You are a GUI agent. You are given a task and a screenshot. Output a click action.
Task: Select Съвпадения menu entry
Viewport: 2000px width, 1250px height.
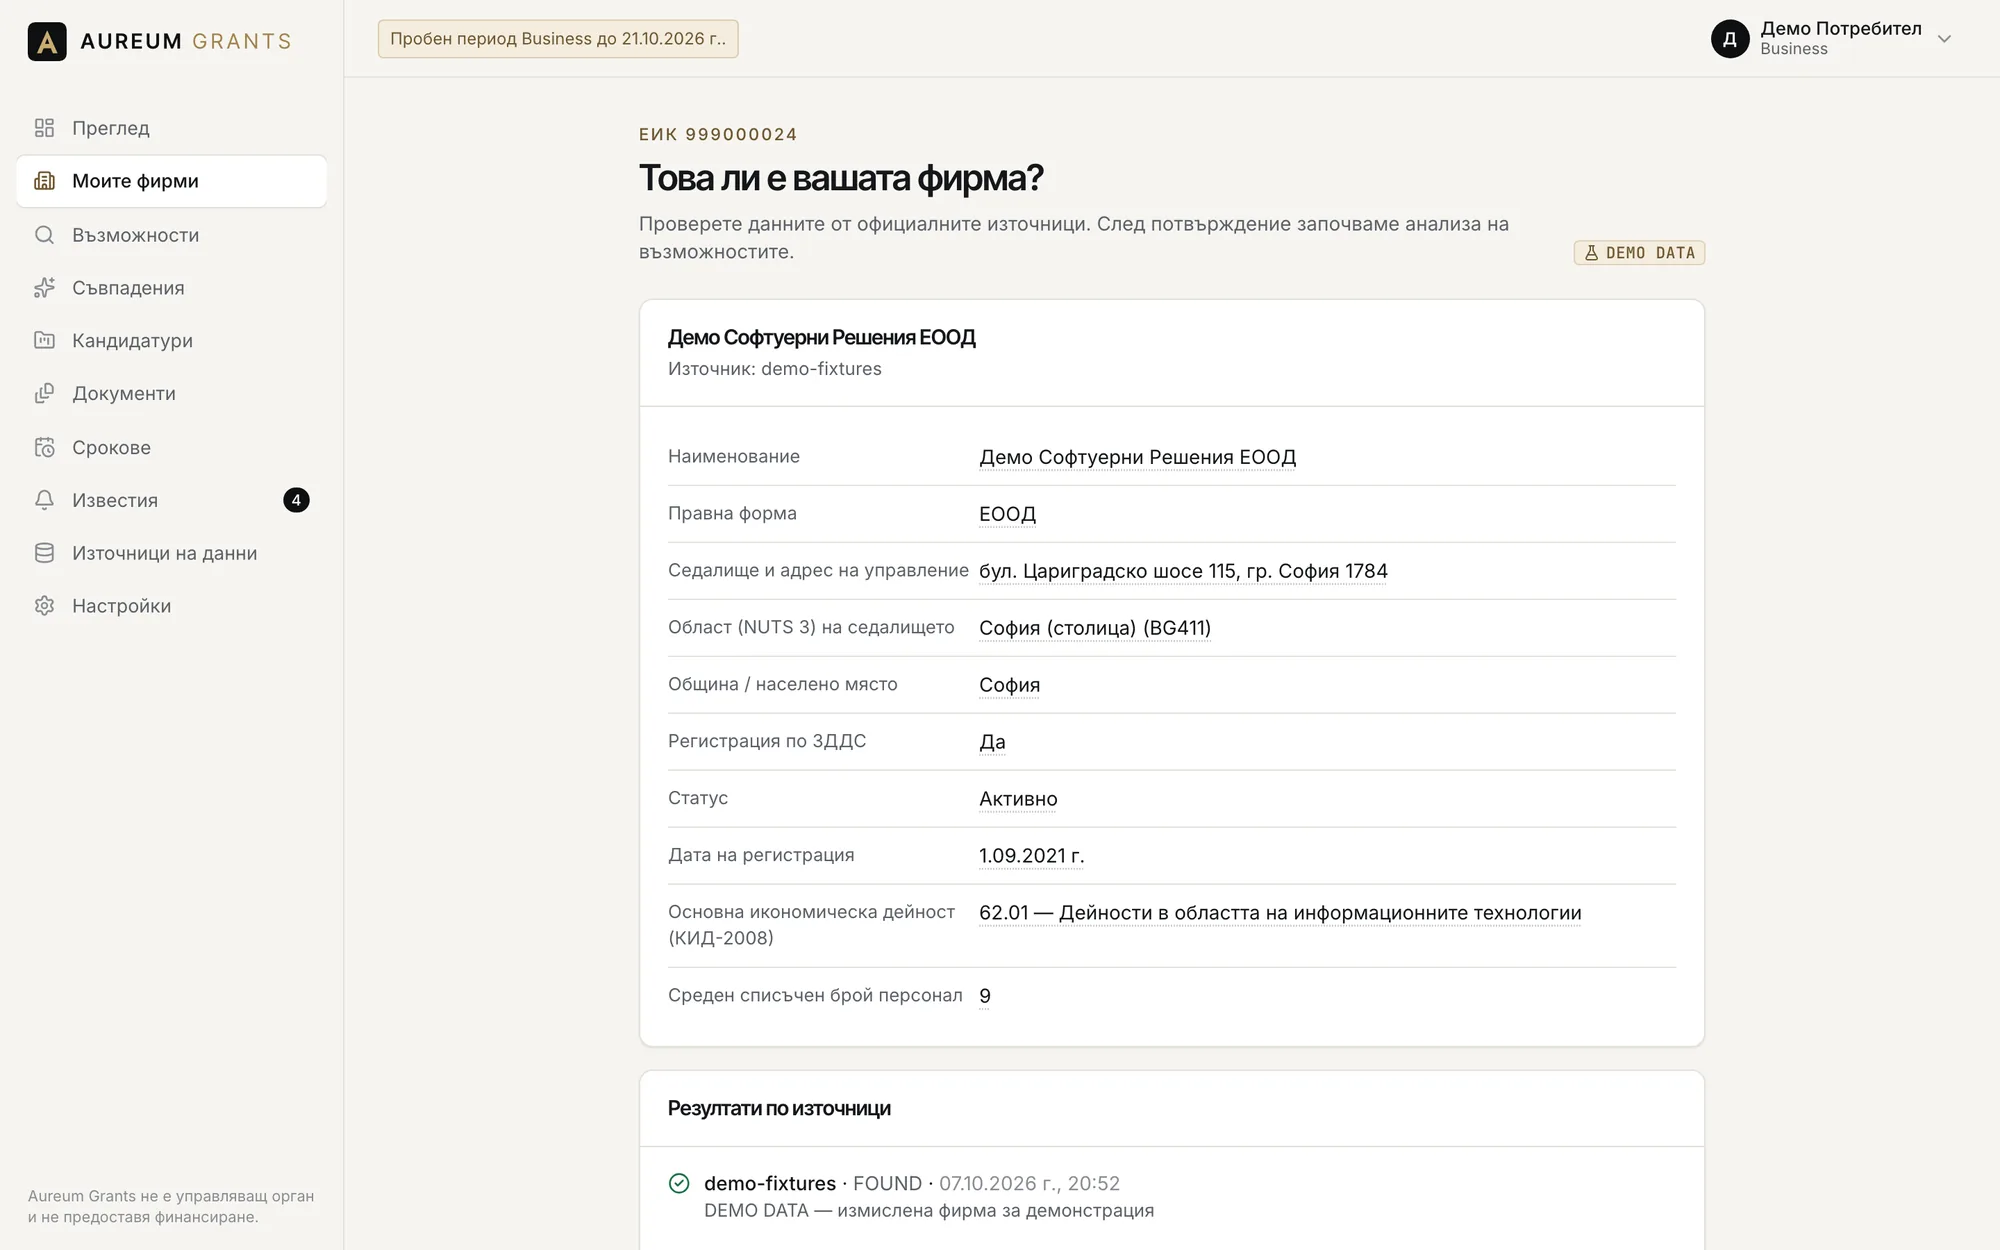coord(171,288)
